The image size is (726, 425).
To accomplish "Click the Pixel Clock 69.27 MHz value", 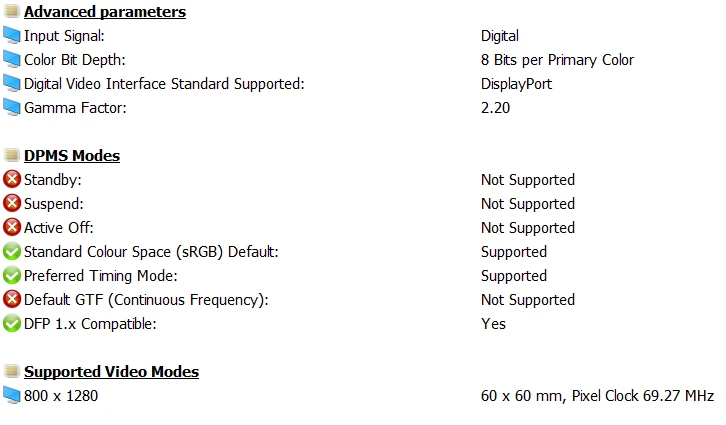I will tap(643, 396).
